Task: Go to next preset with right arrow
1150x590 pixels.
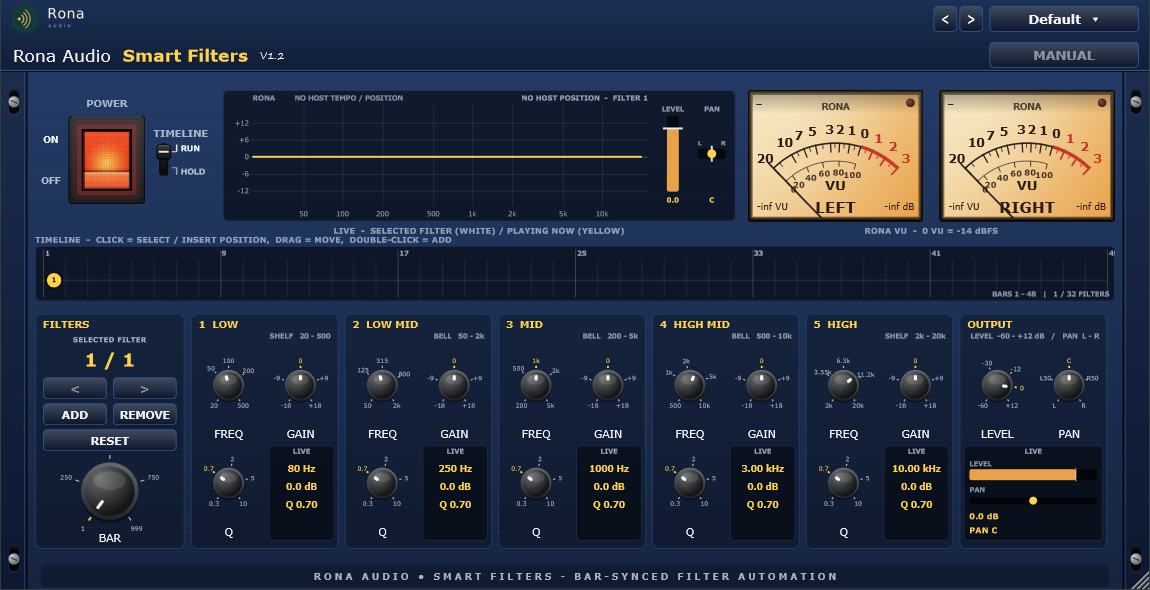Action: pyautogui.click(x=971, y=20)
